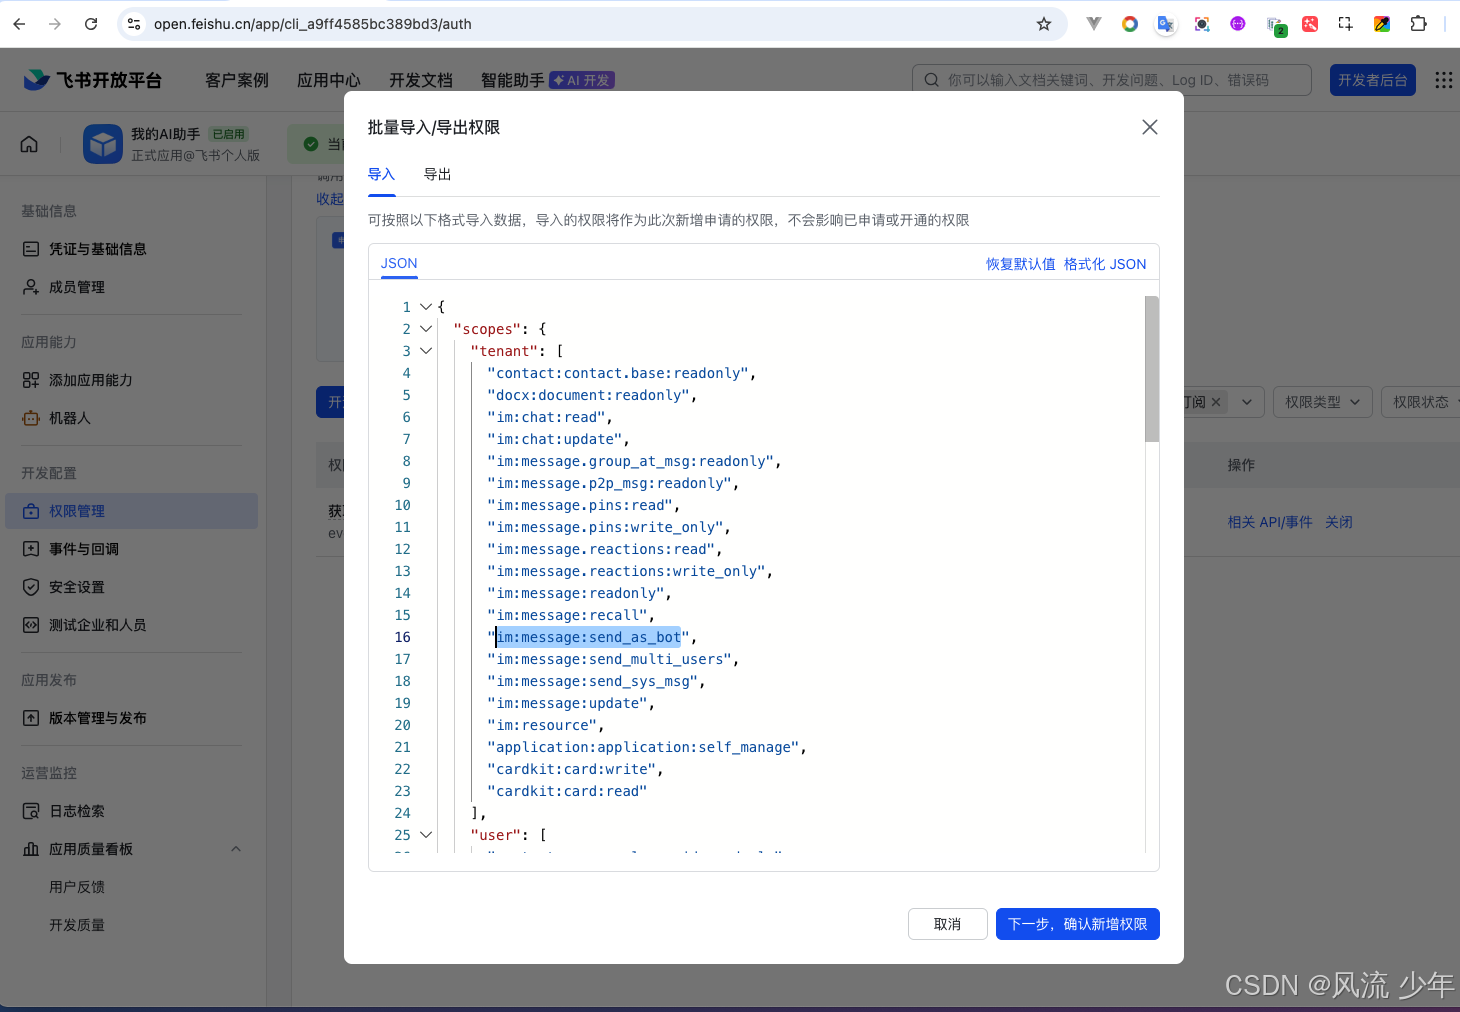Open 凭证与基础信息 in the sidebar

[97, 249]
